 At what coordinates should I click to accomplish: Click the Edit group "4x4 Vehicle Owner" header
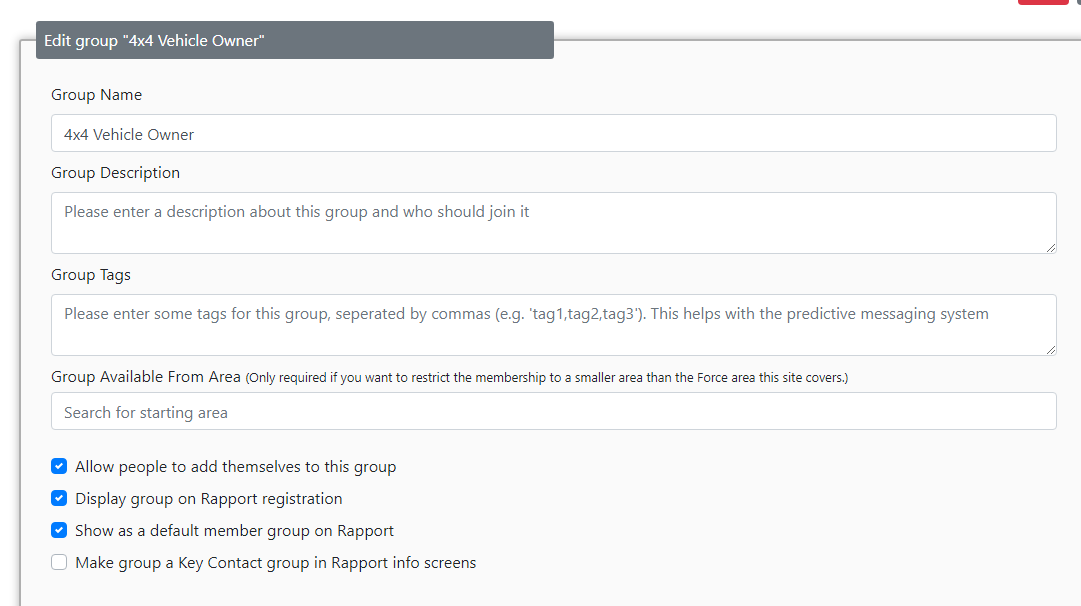click(295, 40)
